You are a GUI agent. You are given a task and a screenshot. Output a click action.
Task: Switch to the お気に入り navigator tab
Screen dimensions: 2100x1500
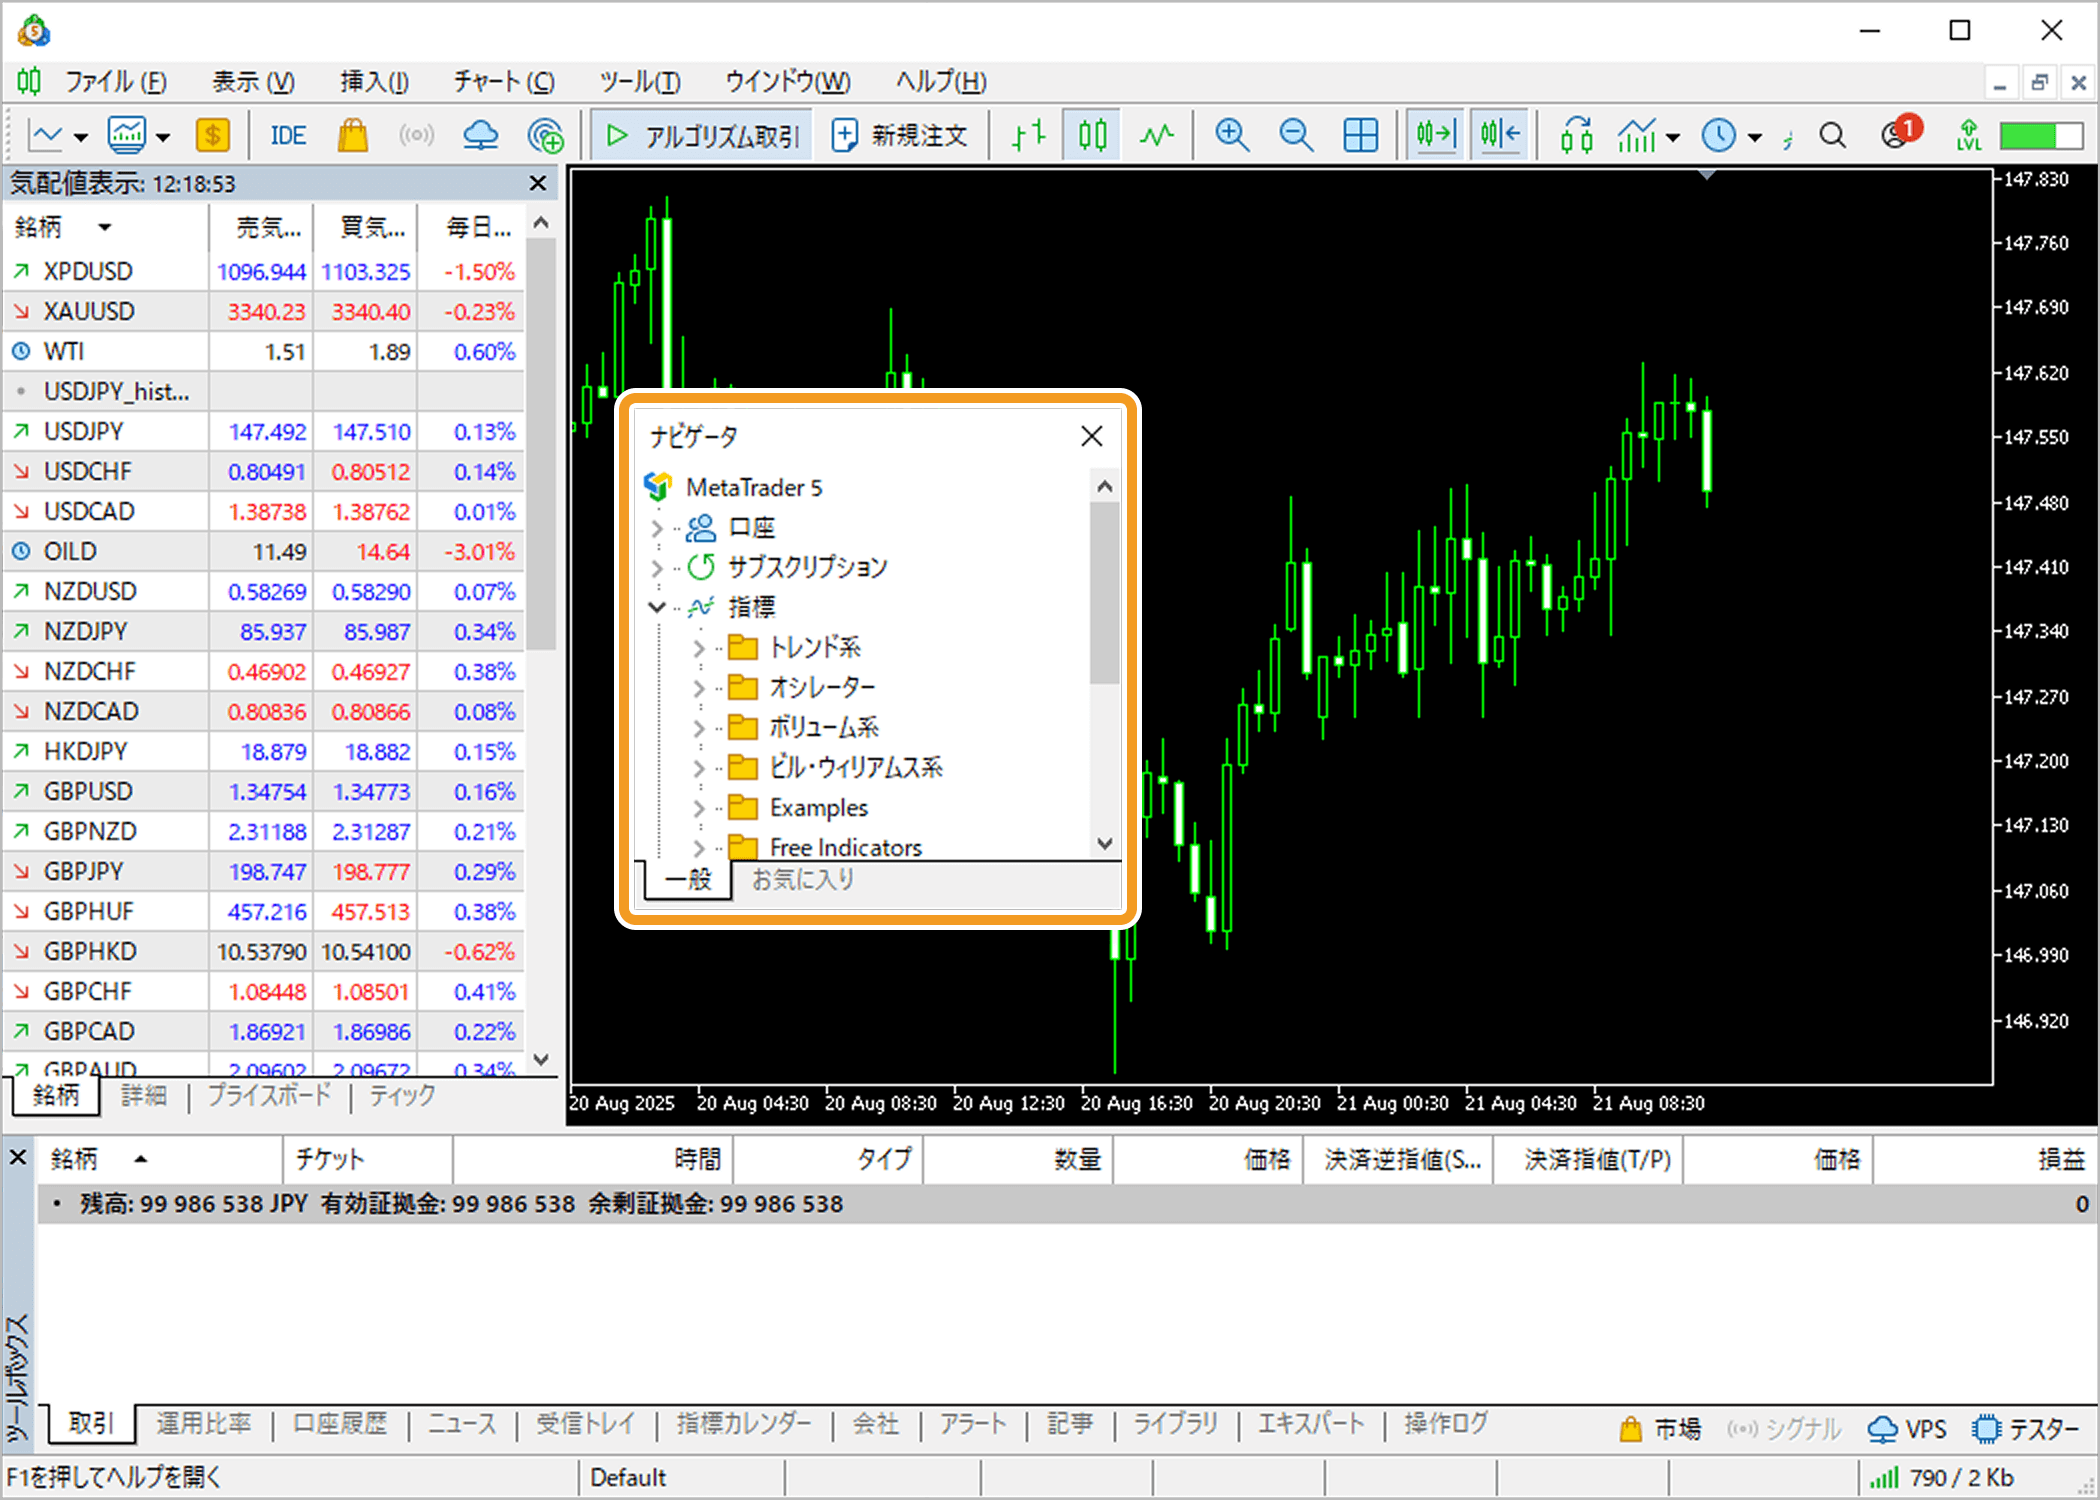point(802,879)
